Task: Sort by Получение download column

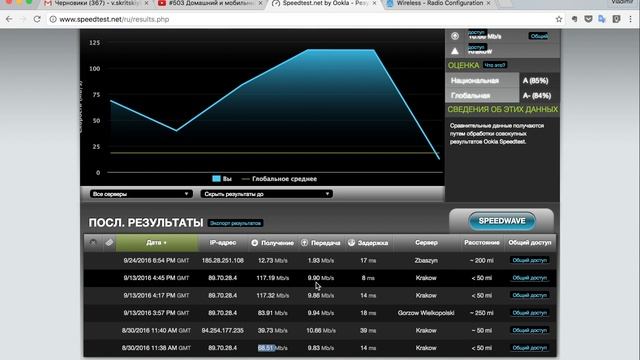Action: (273, 242)
